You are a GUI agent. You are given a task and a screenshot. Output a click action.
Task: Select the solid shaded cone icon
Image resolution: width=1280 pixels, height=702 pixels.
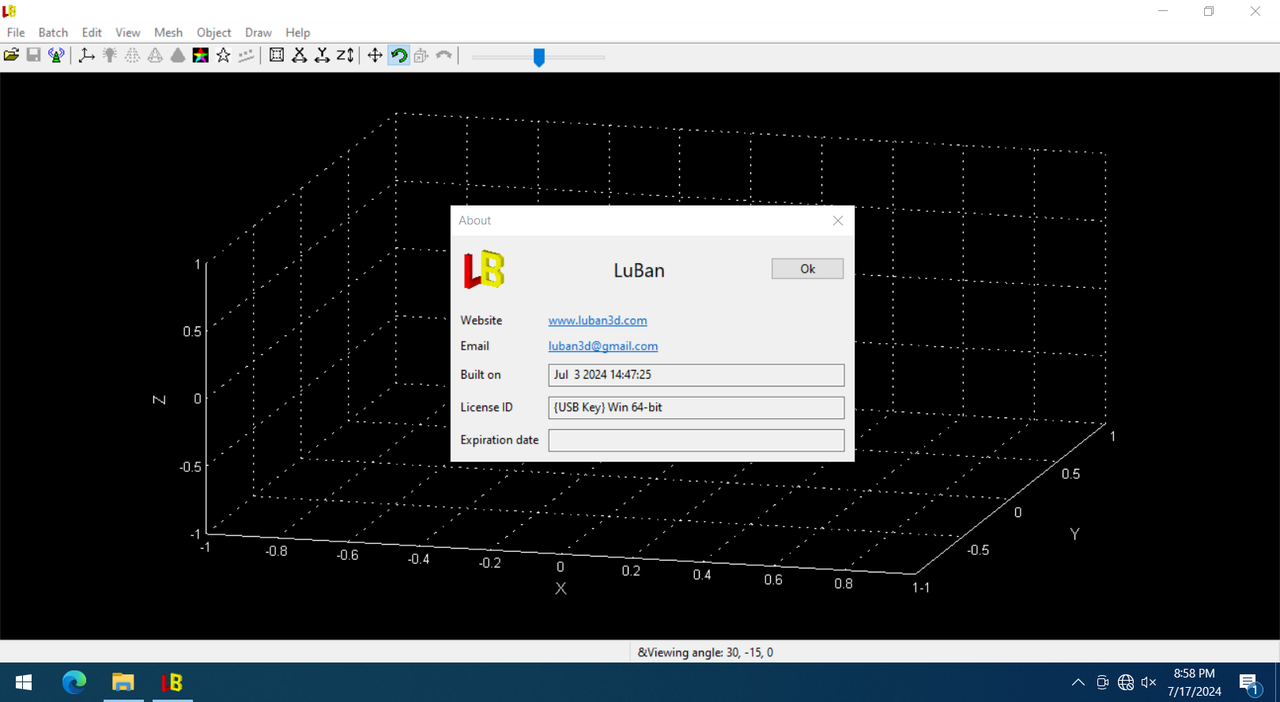(x=178, y=56)
